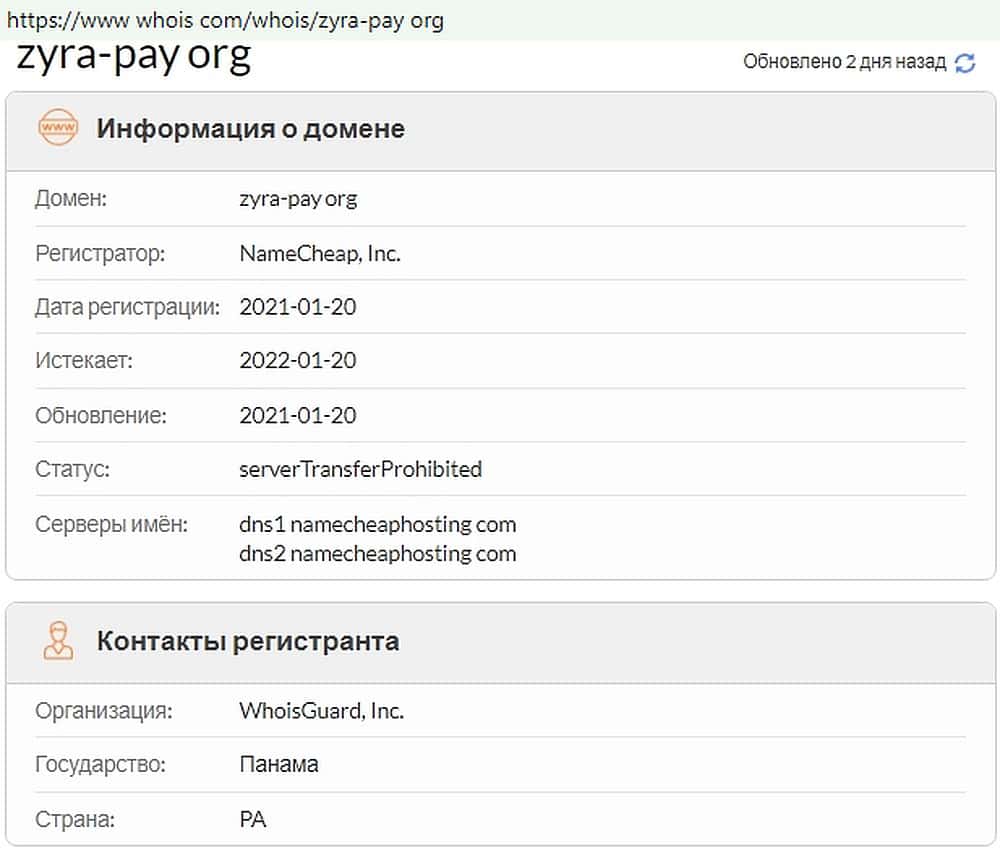The width and height of the screenshot is (1000, 853).
Task: Click the URL in the address bar
Action: click(225, 20)
